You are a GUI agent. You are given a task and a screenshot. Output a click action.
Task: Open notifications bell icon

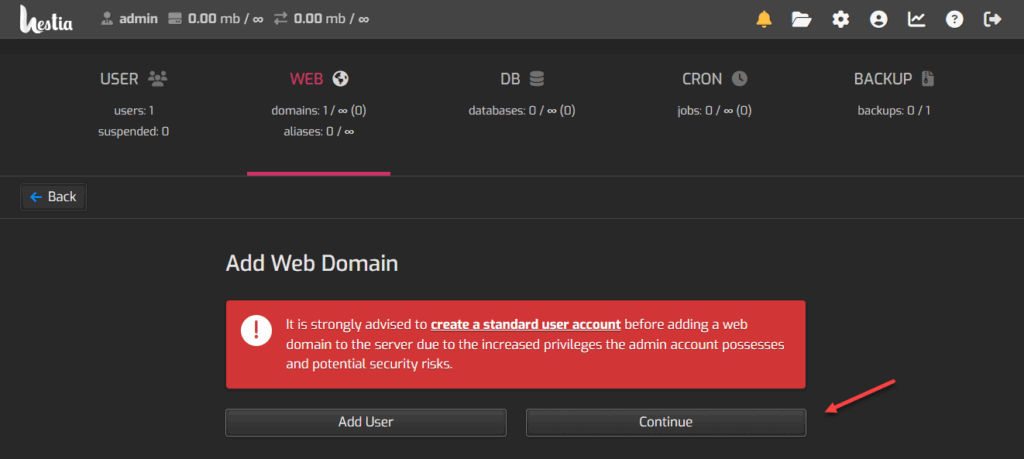764,19
